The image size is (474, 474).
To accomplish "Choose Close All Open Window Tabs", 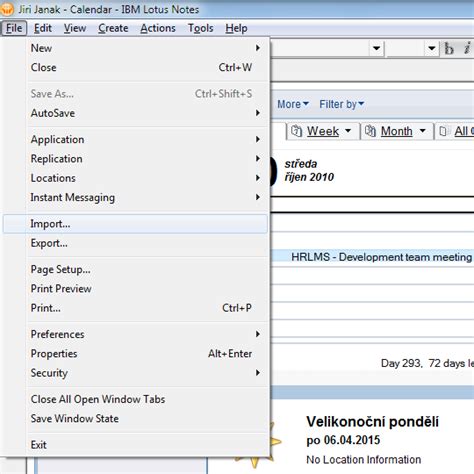I will click(x=135, y=399).
